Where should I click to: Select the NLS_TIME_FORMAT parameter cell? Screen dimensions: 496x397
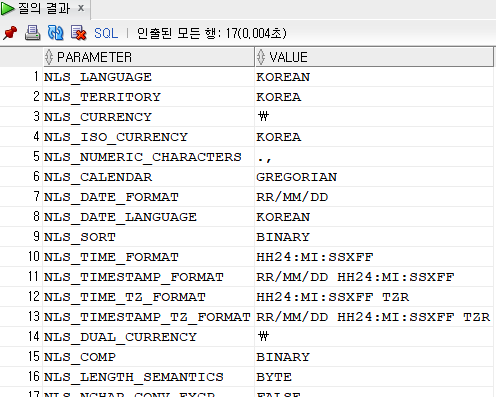click(149, 257)
